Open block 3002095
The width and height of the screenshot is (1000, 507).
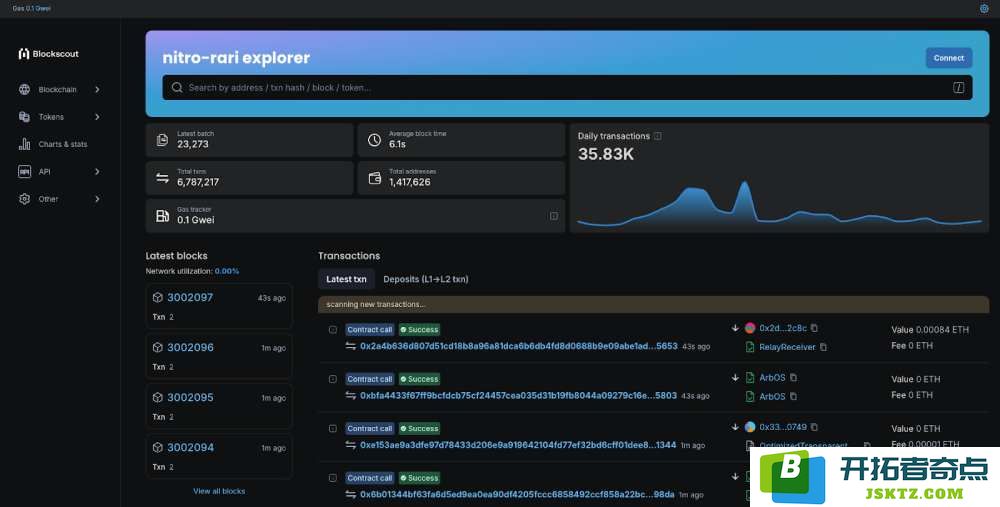190,397
